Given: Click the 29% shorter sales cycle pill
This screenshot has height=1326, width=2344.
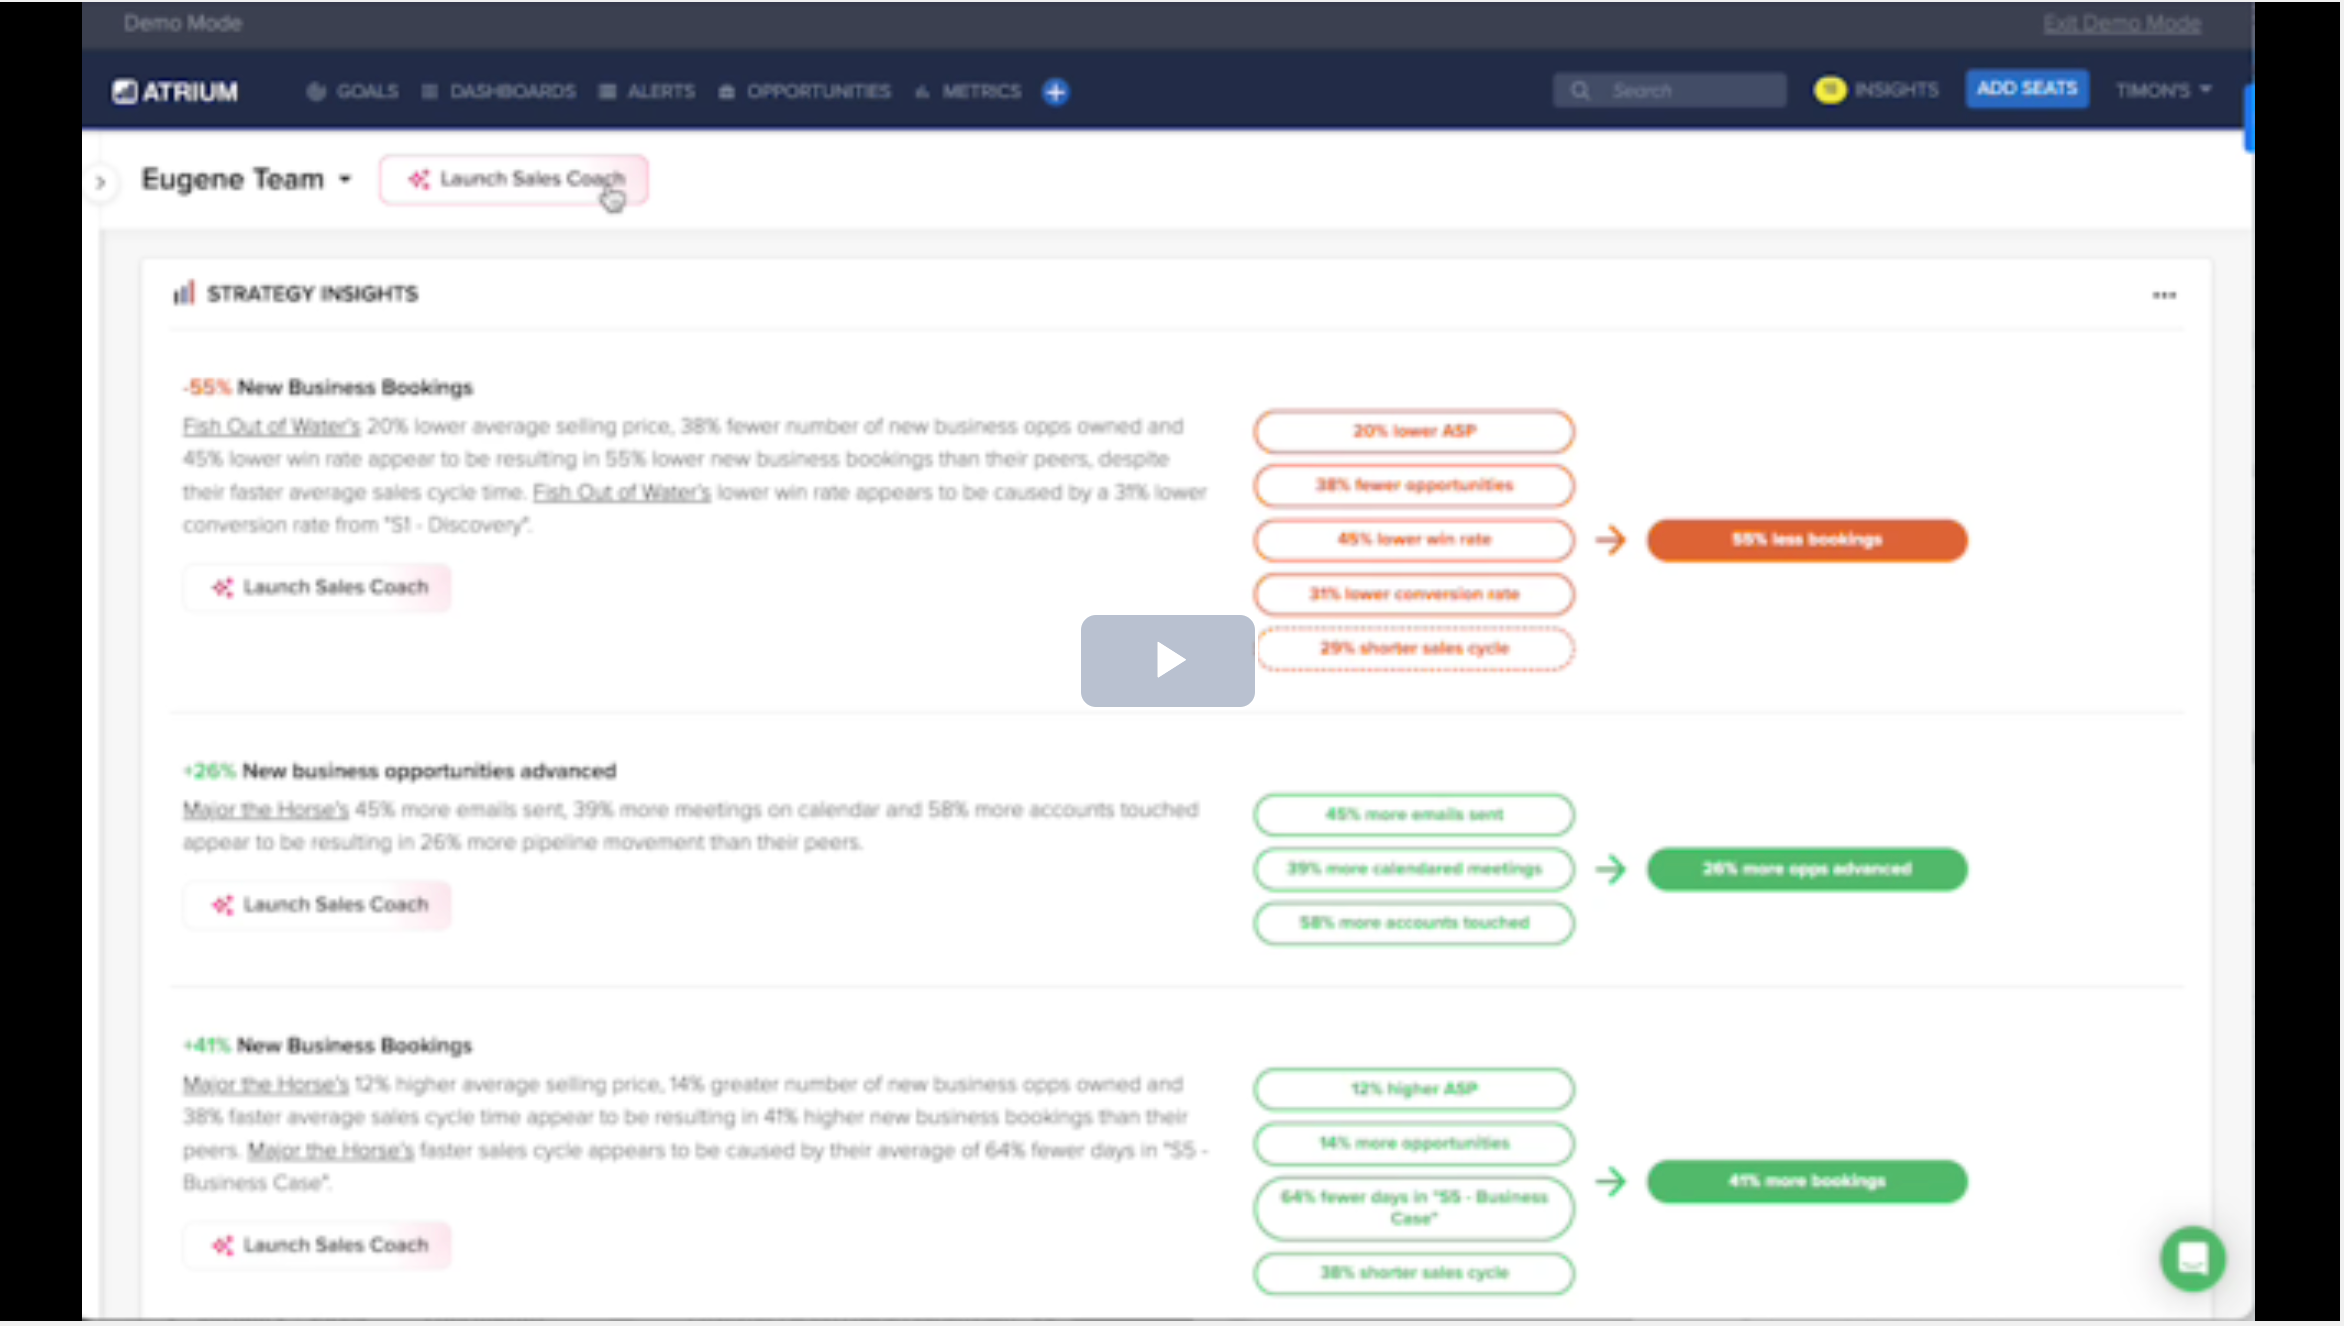Looking at the screenshot, I should (1415, 648).
